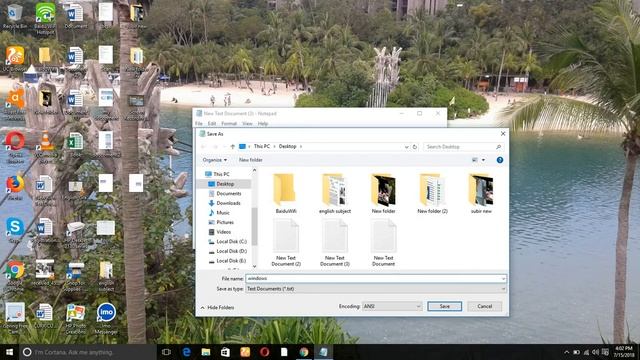Select the Firefox desktop shortcut

pyautogui.click(x=15, y=187)
